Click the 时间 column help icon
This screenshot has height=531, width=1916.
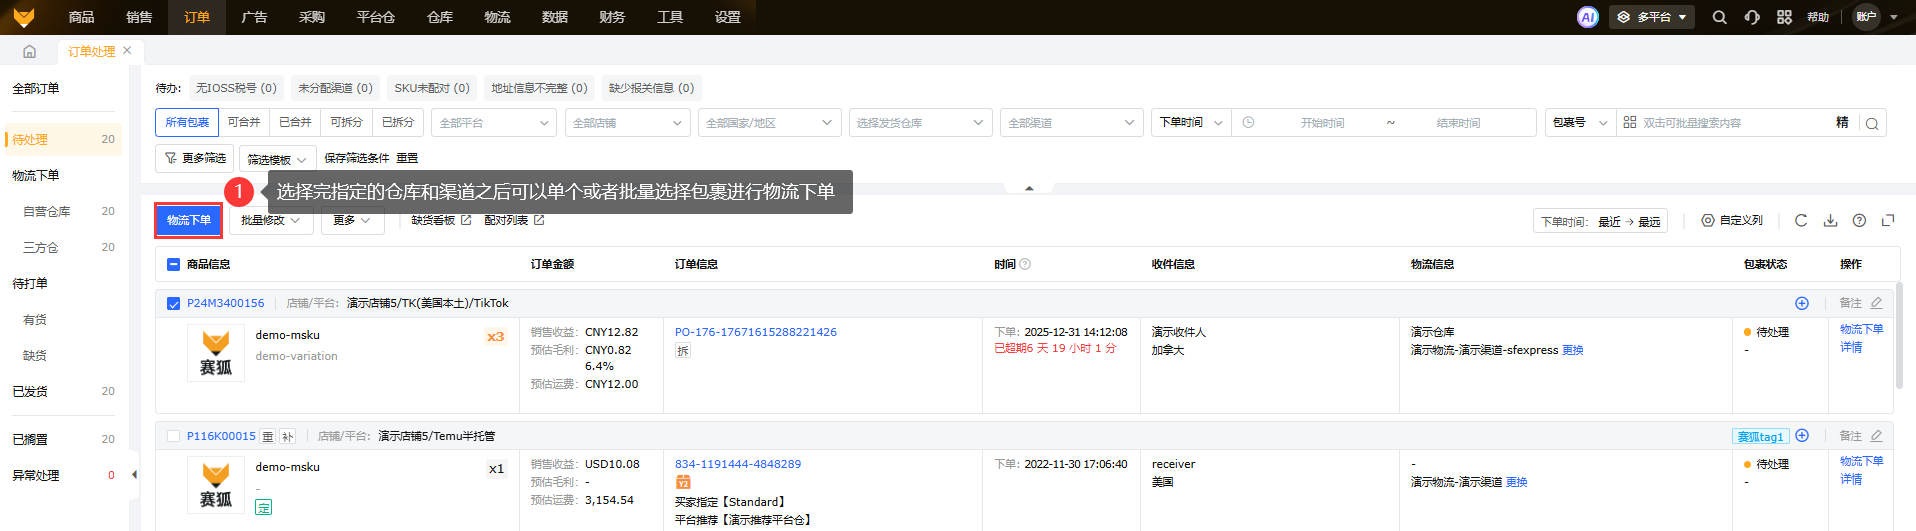click(x=1025, y=264)
